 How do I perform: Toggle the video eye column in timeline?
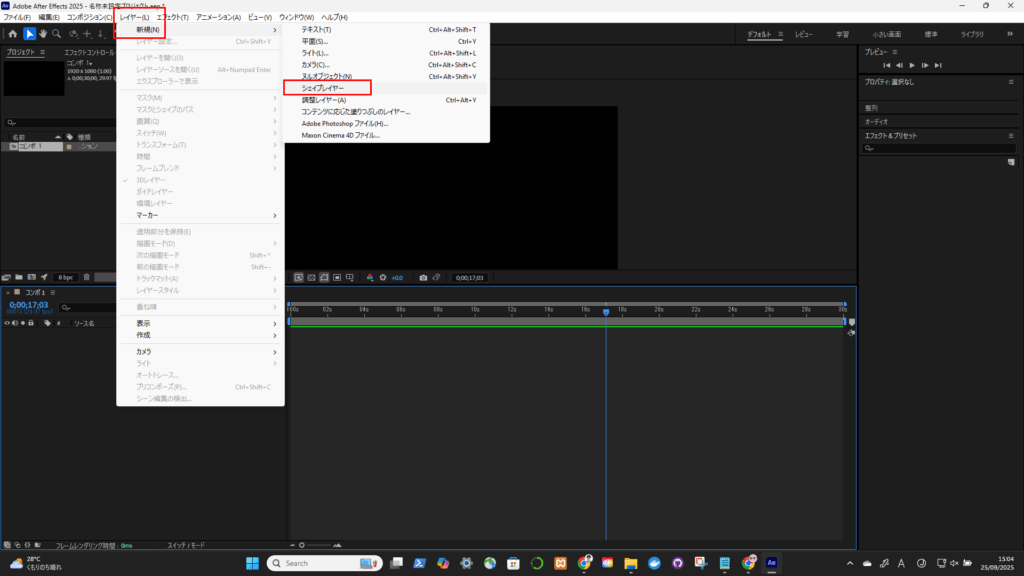coord(9,323)
